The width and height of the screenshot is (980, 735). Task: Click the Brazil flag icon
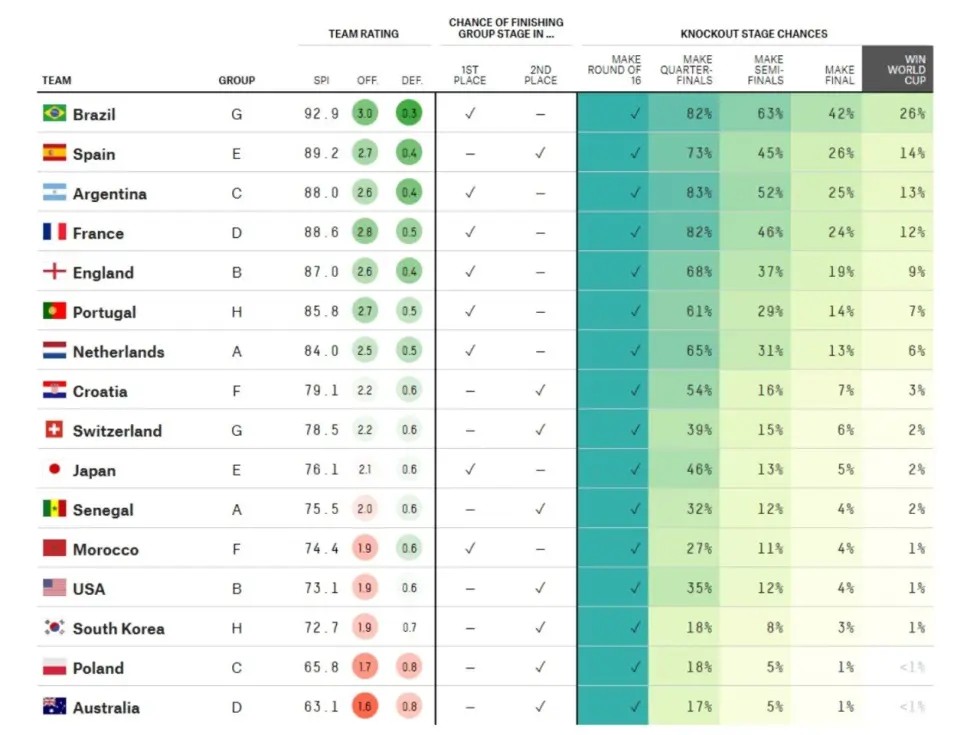coord(54,114)
